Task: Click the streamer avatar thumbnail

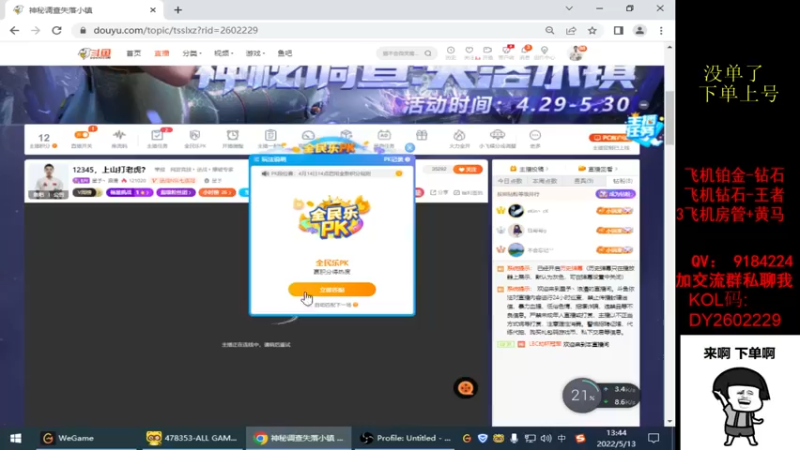Action: point(48,181)
